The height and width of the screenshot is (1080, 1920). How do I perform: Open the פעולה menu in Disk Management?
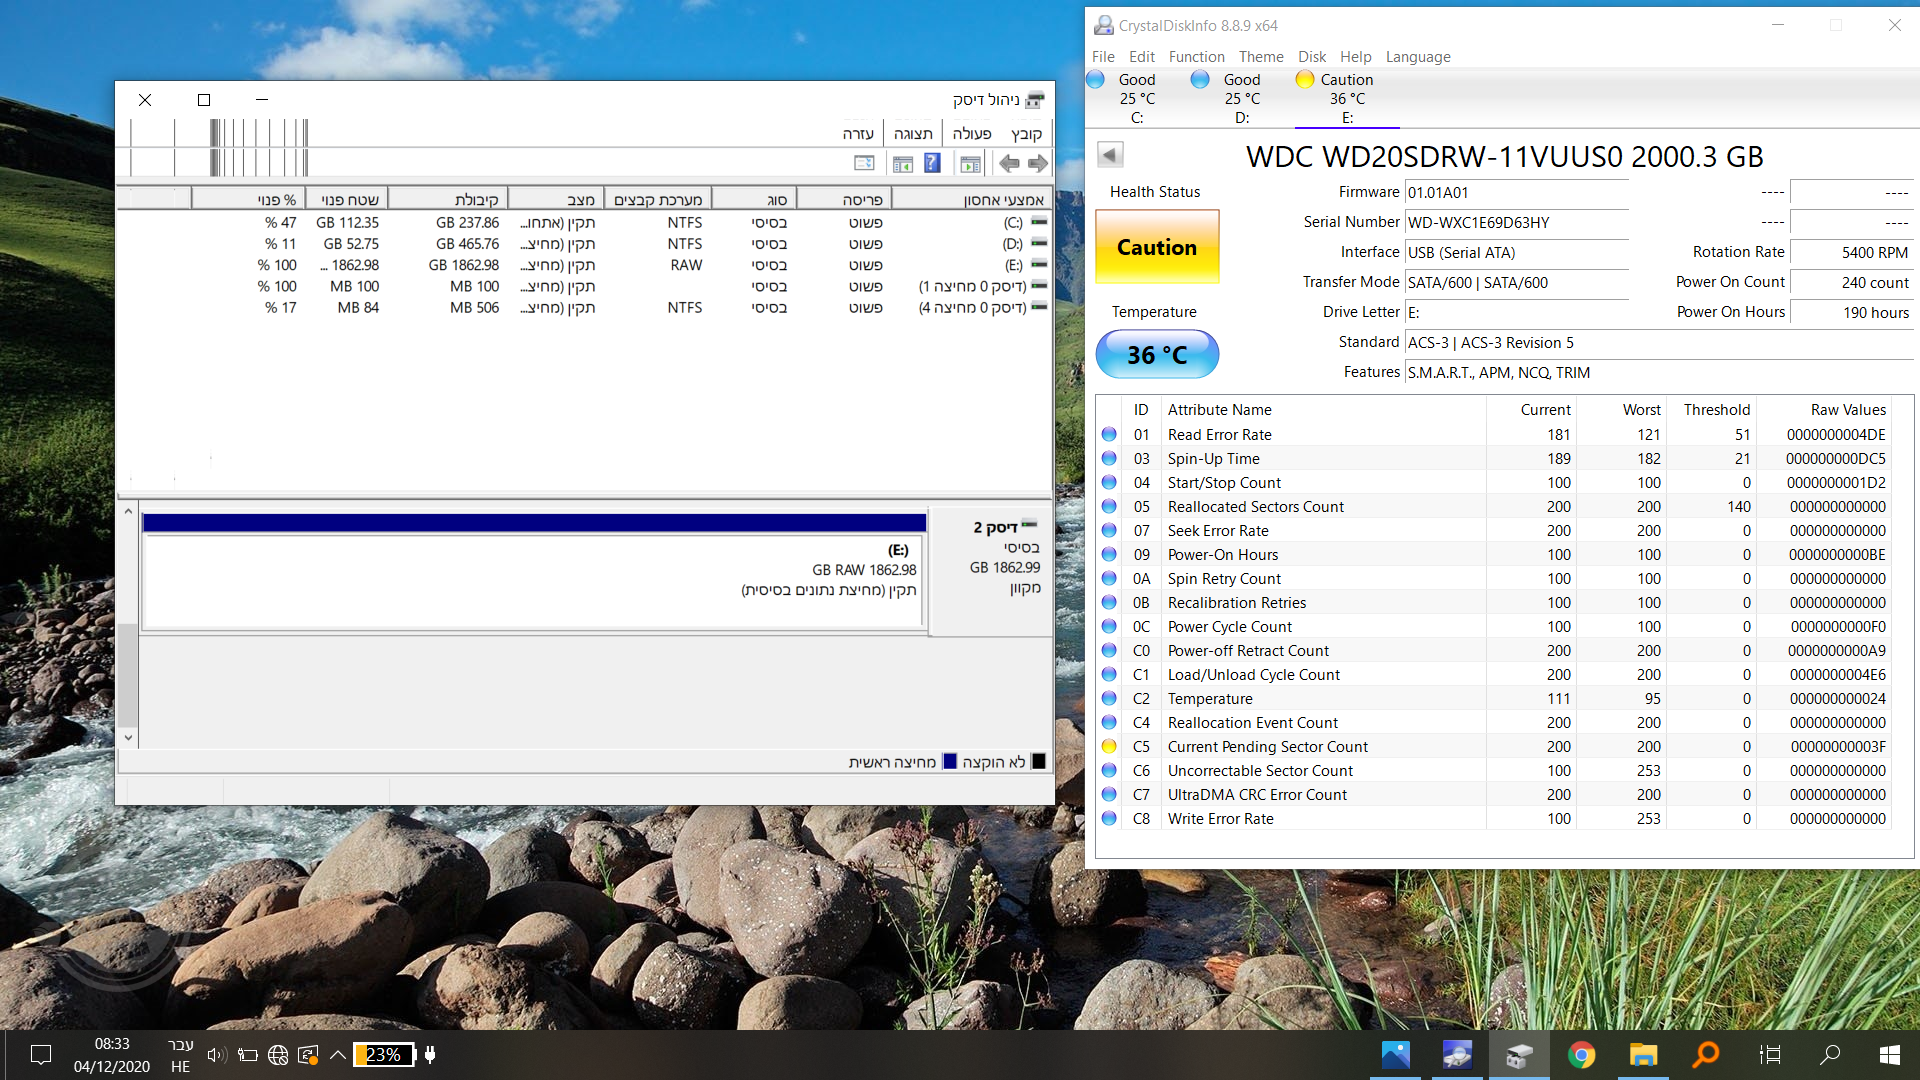[971, 133]
